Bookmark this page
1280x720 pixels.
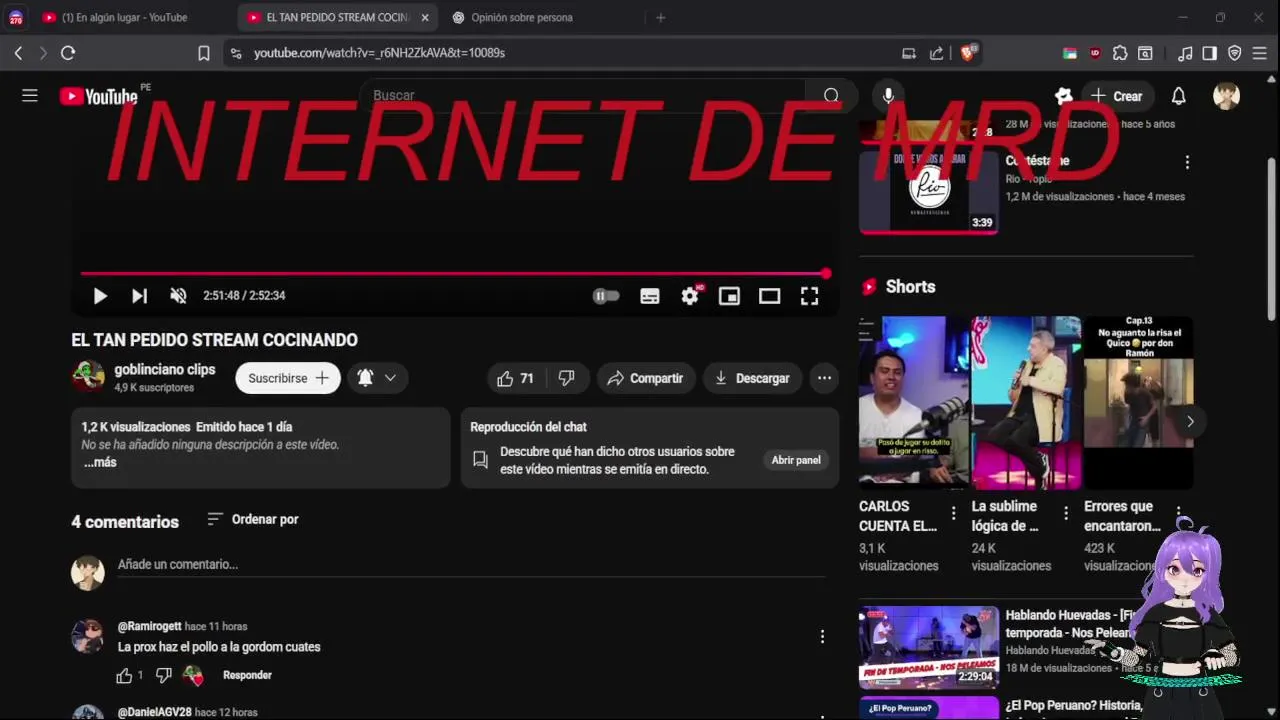click(x=204, y=53)
